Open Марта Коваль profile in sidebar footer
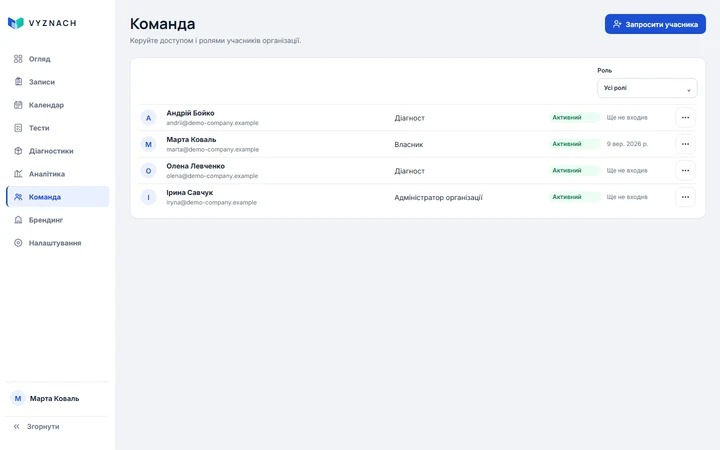The image size is (720, 450). (58, 398)
